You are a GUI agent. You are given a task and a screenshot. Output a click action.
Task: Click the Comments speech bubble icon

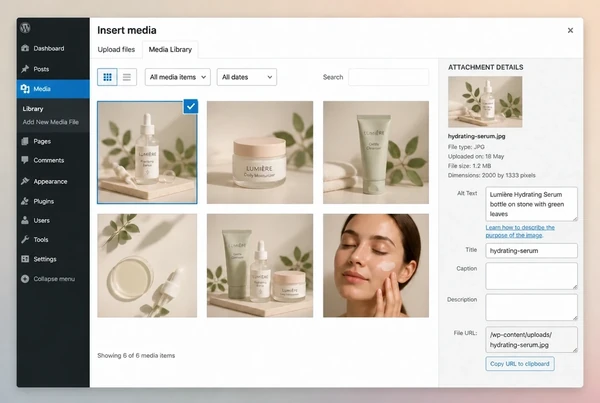(25, 160)
